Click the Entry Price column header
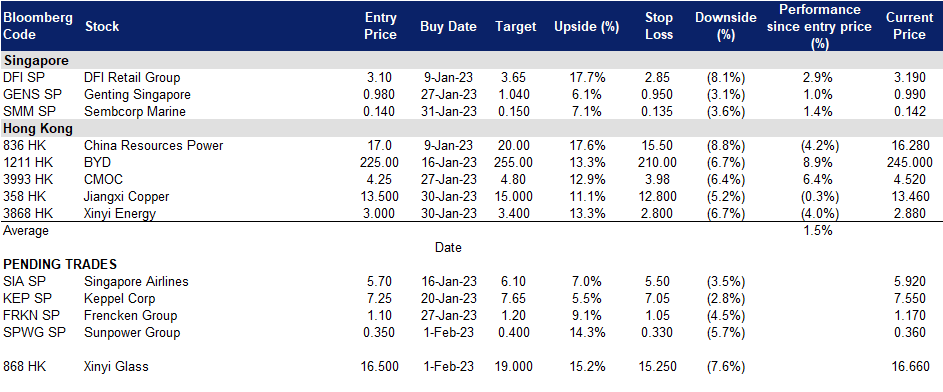The height and width of the screenshot is (392, 943). [381, 26]
